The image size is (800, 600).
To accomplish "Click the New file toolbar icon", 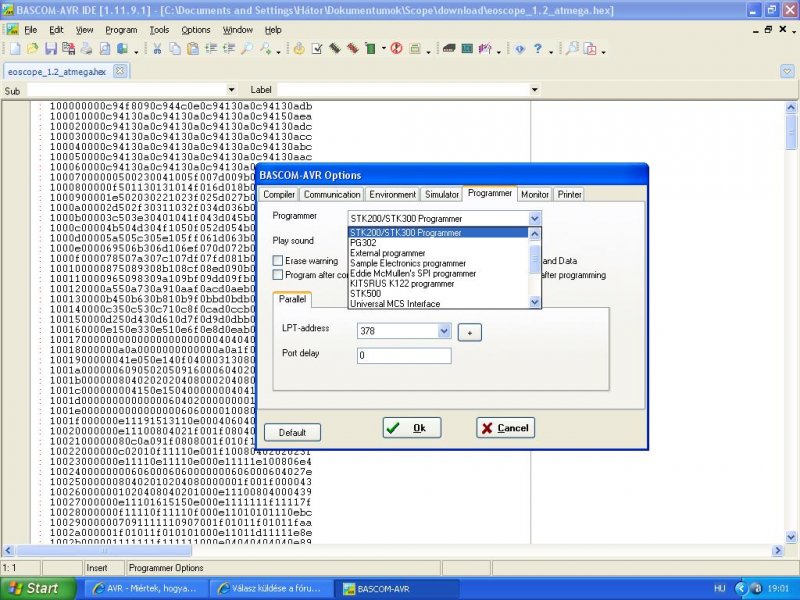I will click(15, 49).
